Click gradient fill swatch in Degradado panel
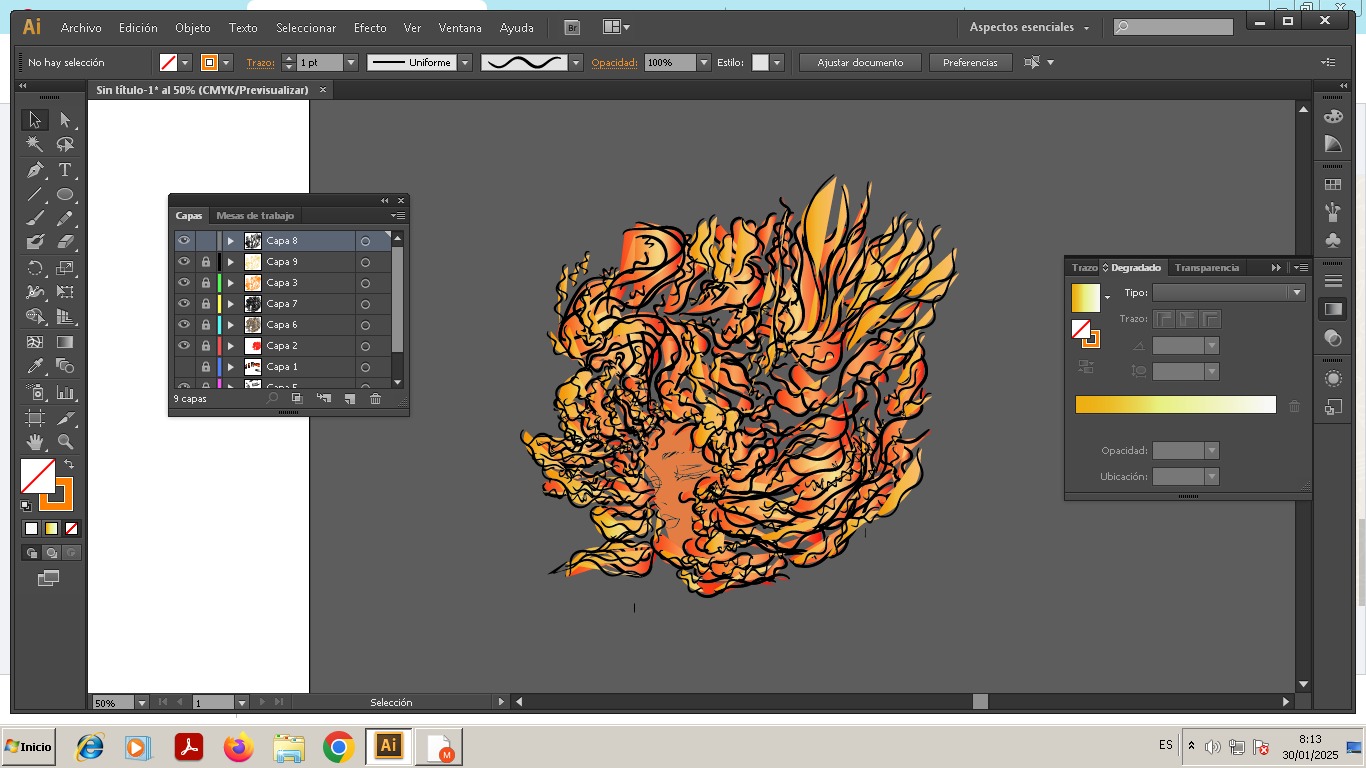The image size is (1366, 768). [x=1085, y=297]
